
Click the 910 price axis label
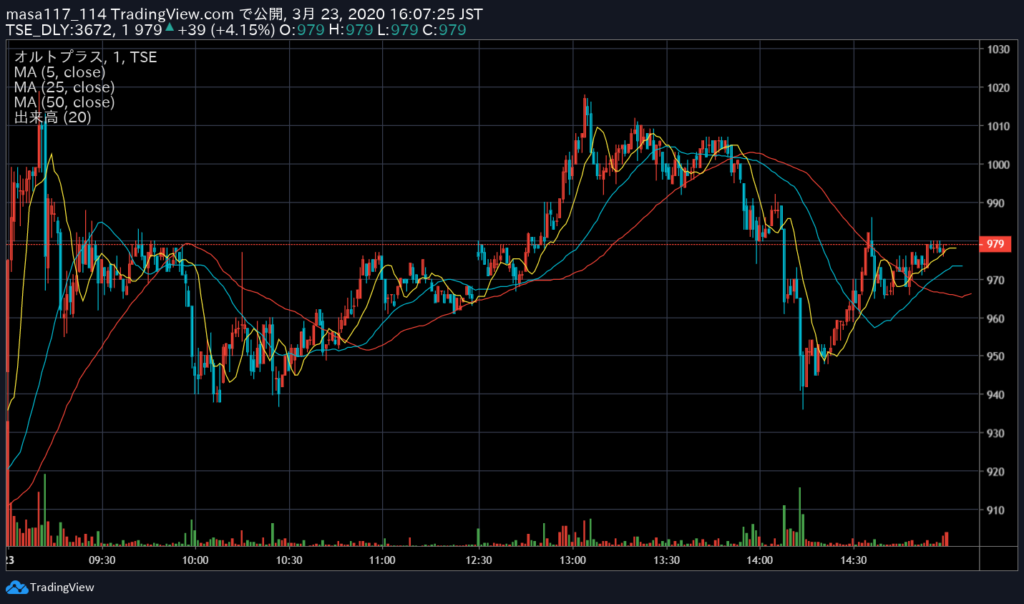[995, 511]
